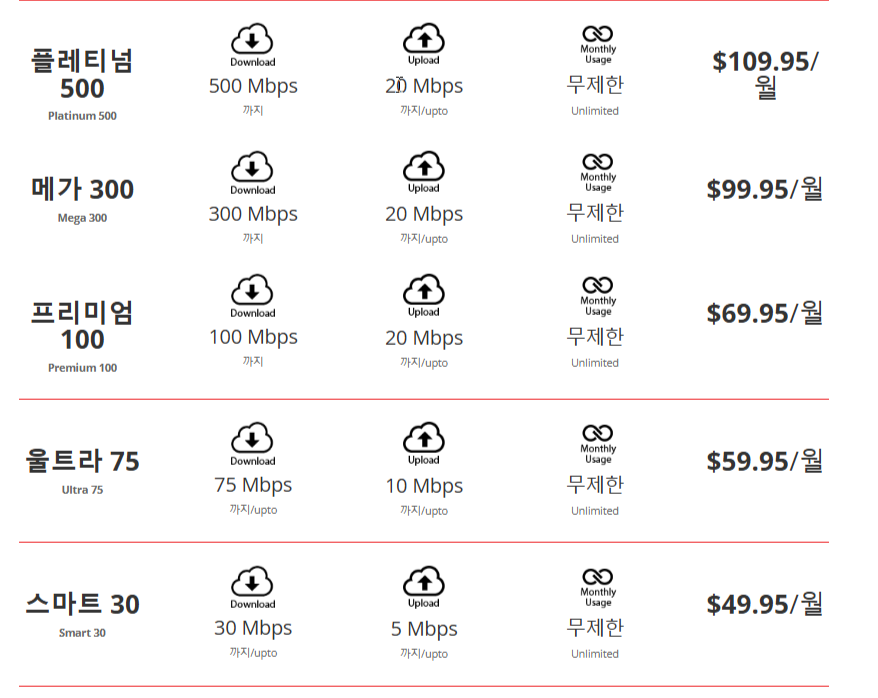Select the Premium 100 plan heading

pyautogui.click(x=82, y=326)
